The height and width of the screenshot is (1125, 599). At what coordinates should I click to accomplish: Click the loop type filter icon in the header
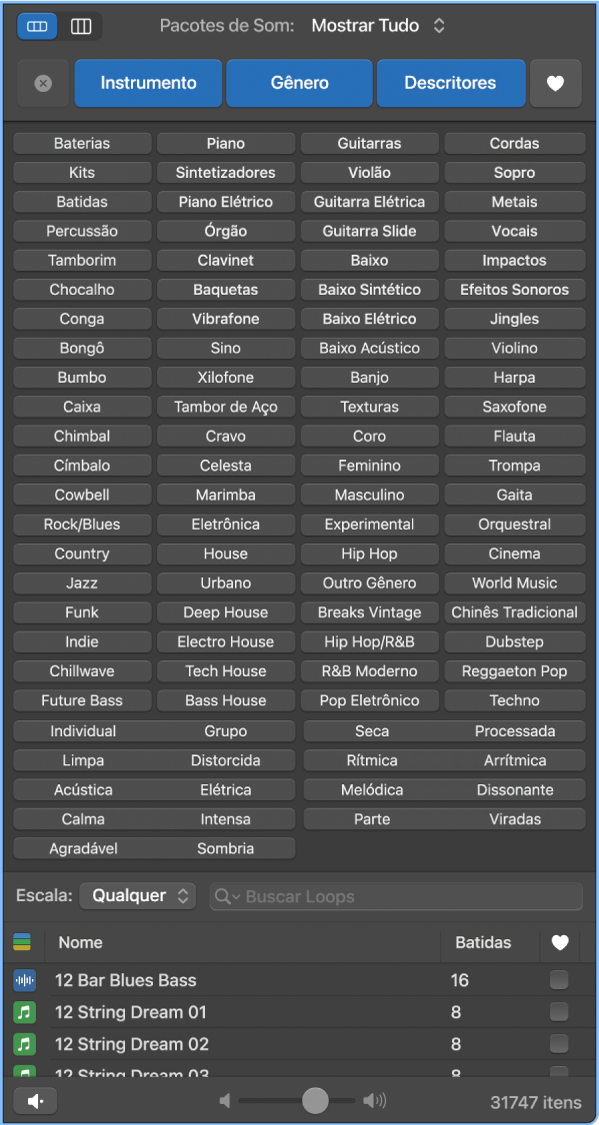pos(22,942)
